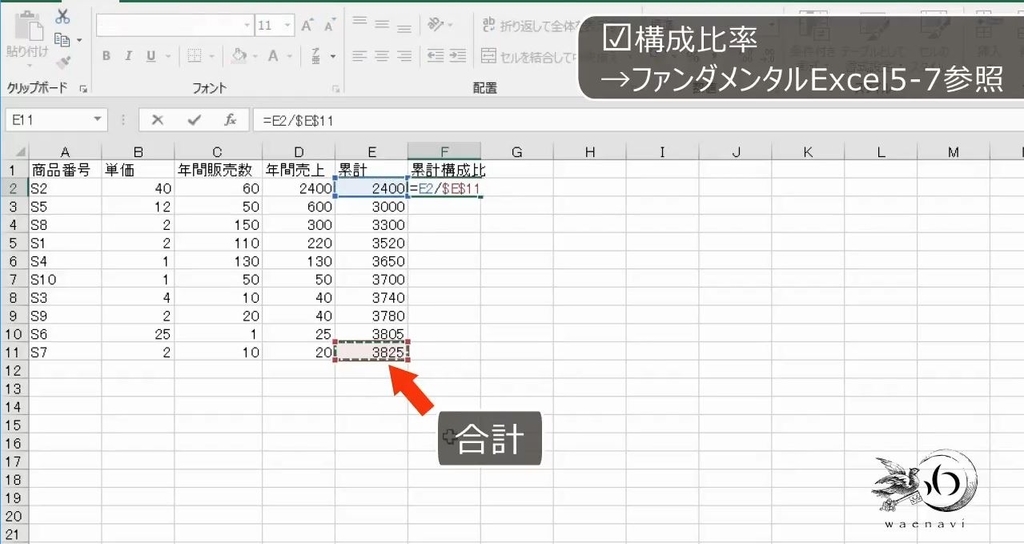This screenshot has width=1024, height=544.
Task: Click the Cut scissors icon
Action: click(x=63, y=16)
